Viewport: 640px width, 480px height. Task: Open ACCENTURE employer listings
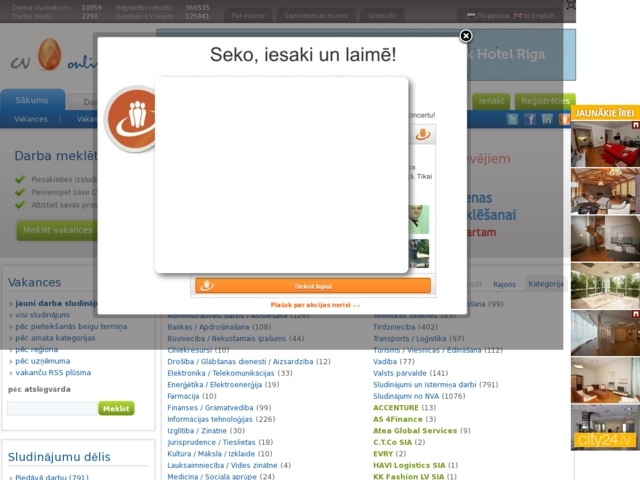[396, 408]
